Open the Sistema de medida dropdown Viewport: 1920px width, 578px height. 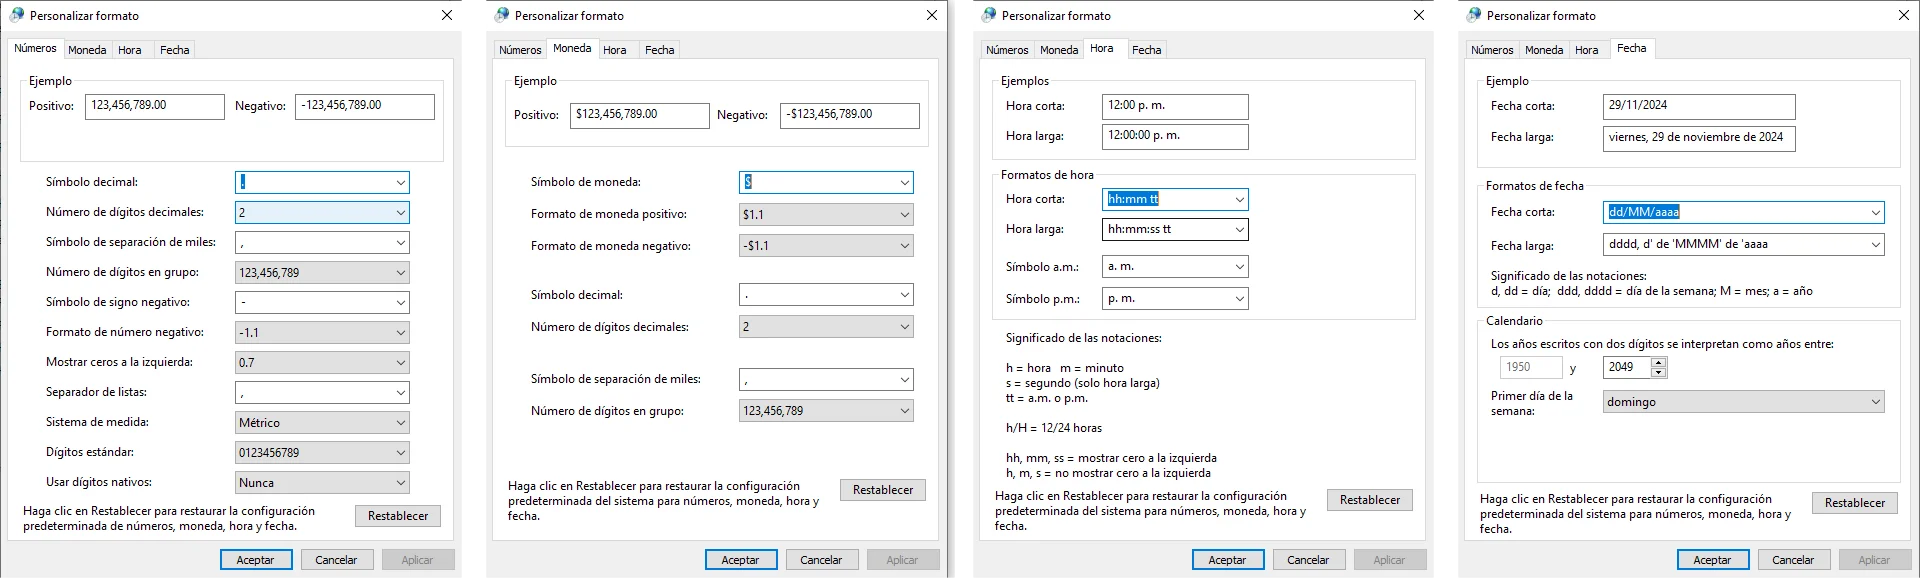pyautogui.click(x=400, y=423)
